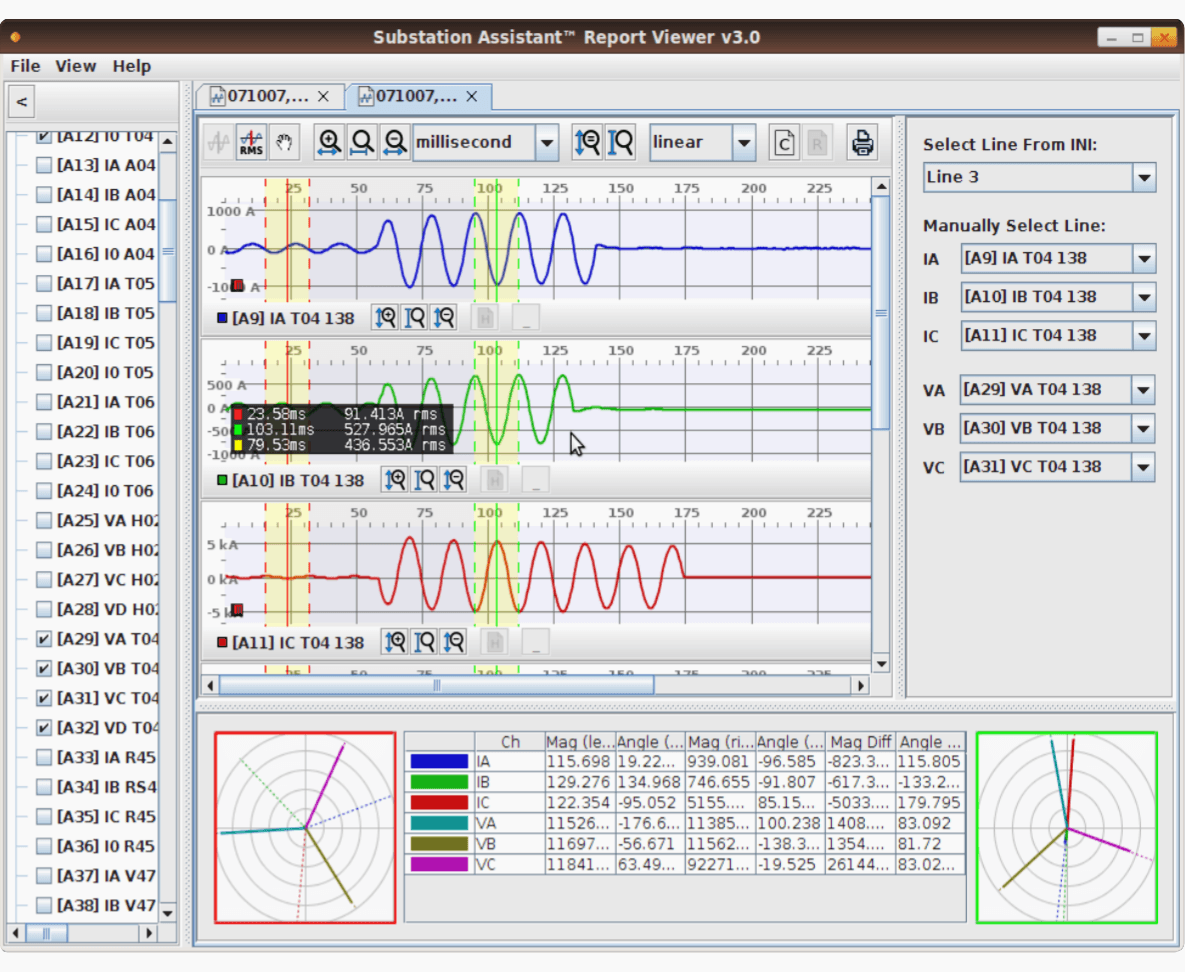Screen dimensions: 1185x972
Task: Collapse the channel panel with < button
Action: coord(22,101)
